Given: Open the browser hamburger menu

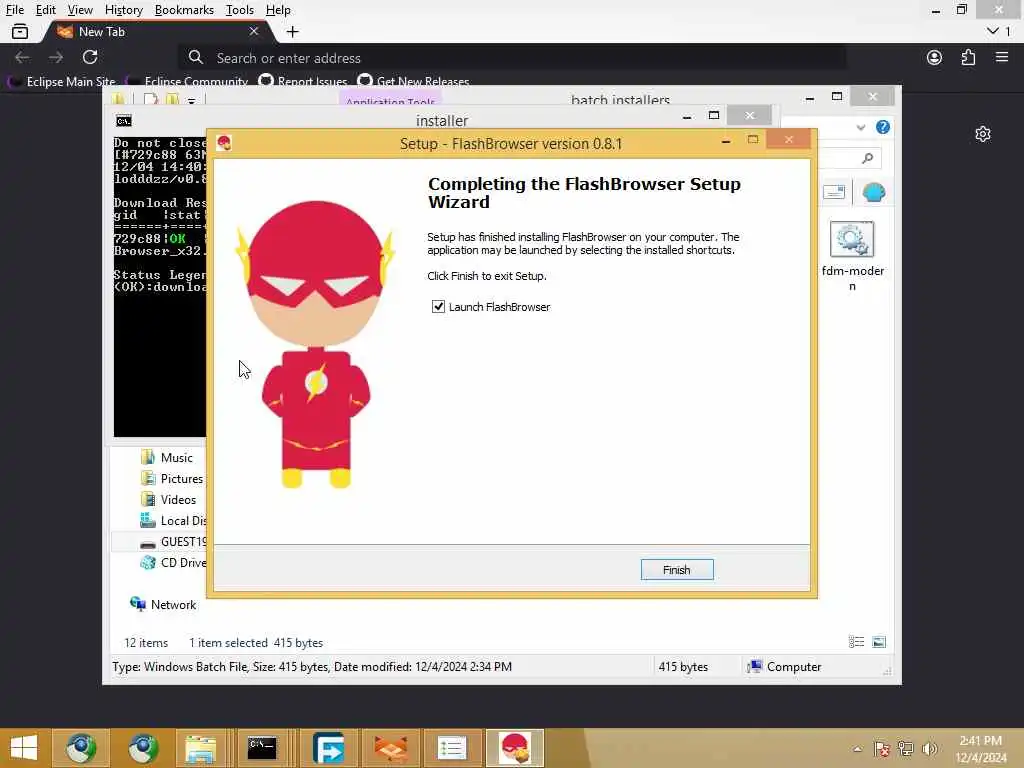Looking at the screenshot, I should 1002,57.
